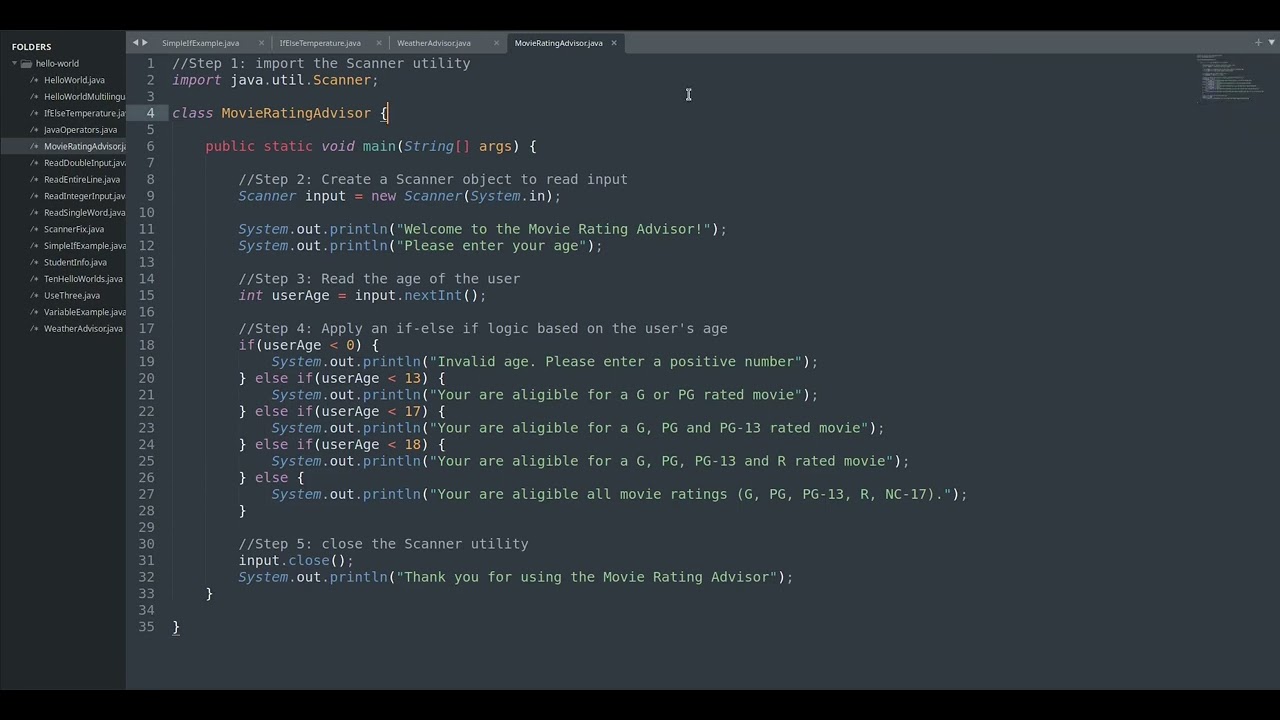This screenshot has width=1280, height=720.
Task: Open JavaOperators.java in the sidebar
Action: pyautogui.click(x=80, y=130)
